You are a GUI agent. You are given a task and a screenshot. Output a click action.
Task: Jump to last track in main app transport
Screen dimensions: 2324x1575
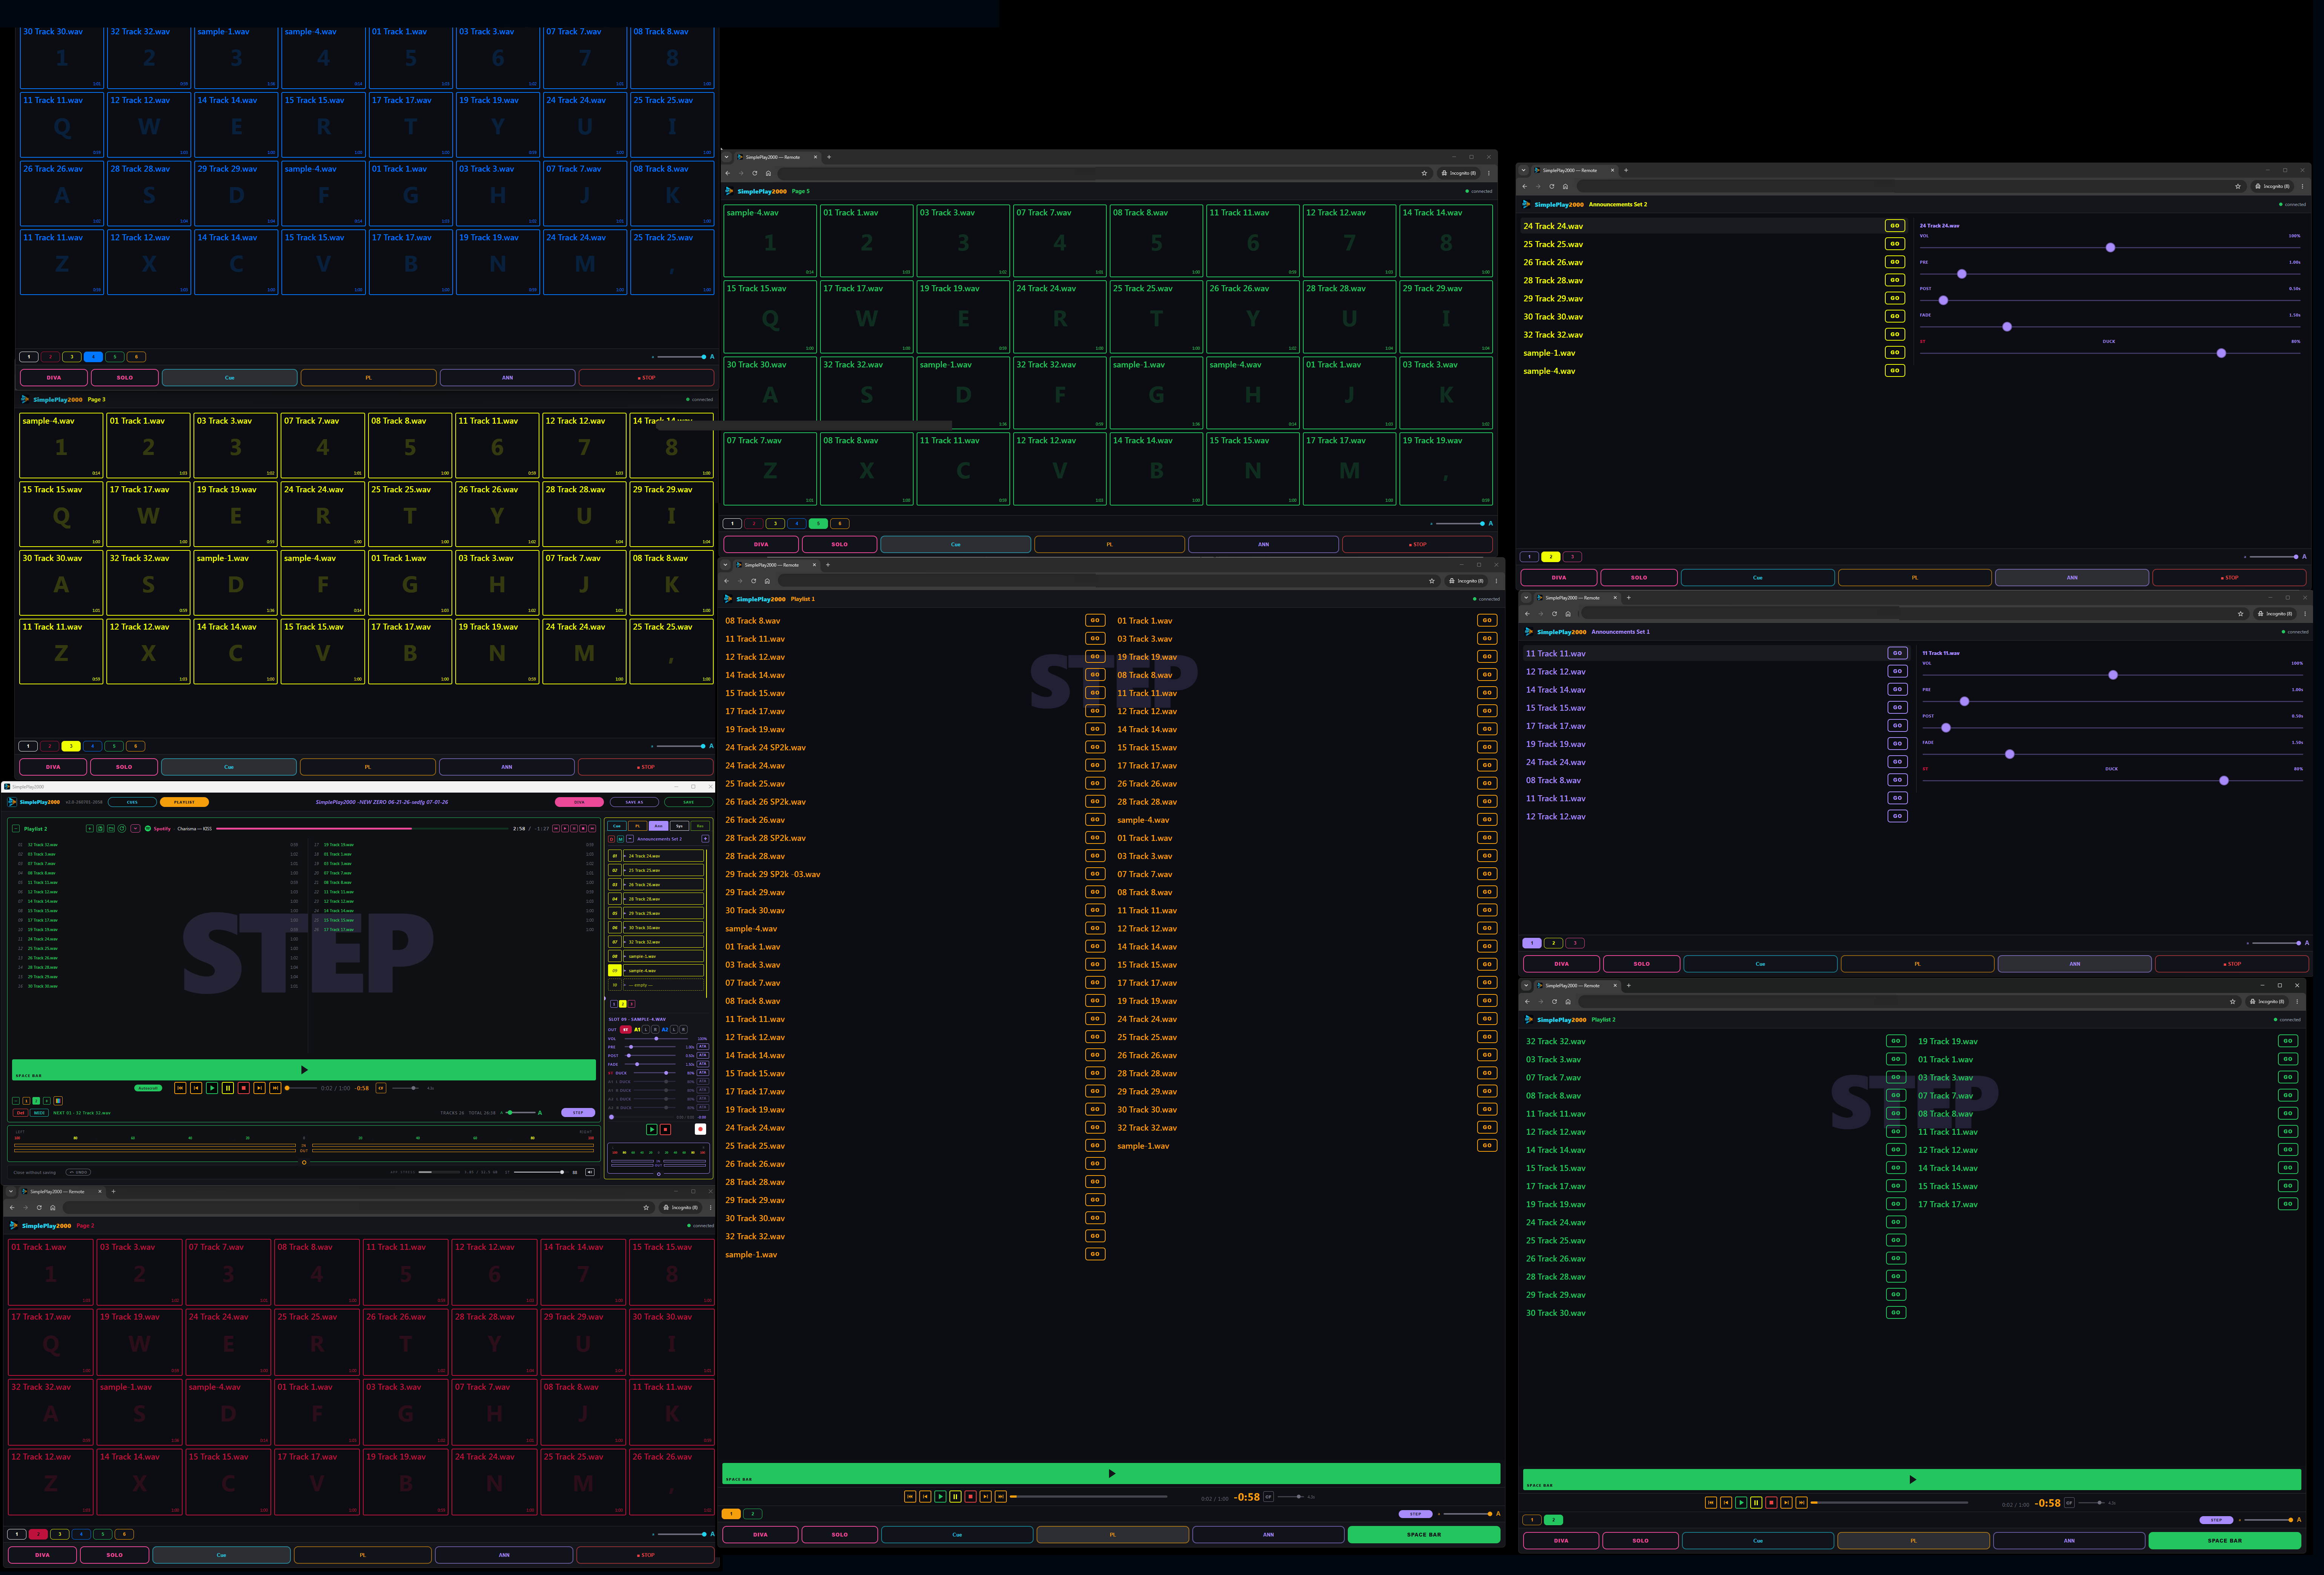coord(275,1088)
